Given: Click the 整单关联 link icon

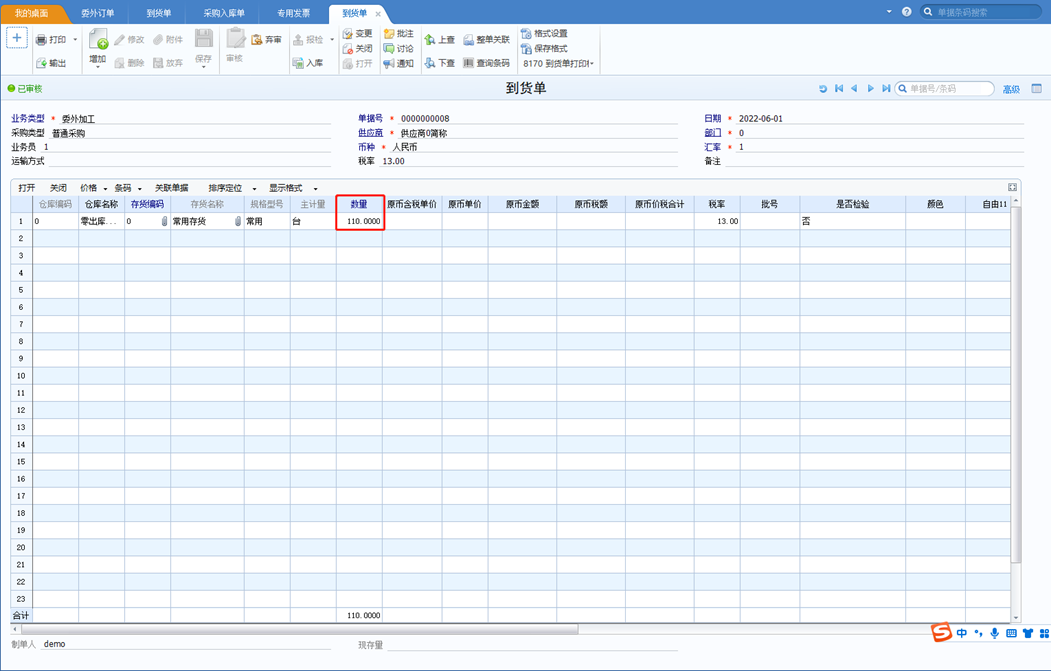Looking at the screenshot, I should [x=469, y=40].
